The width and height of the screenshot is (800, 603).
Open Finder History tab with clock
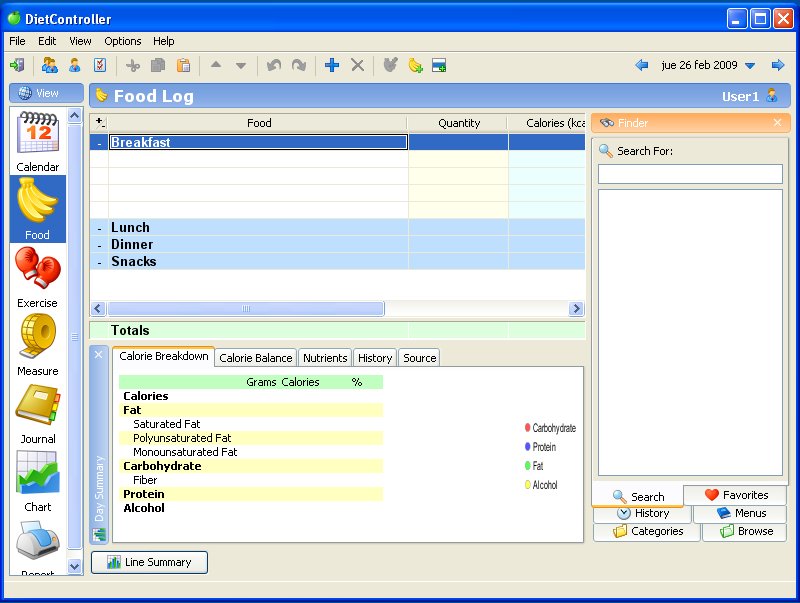pyautogui.click(x=643, y=513)
